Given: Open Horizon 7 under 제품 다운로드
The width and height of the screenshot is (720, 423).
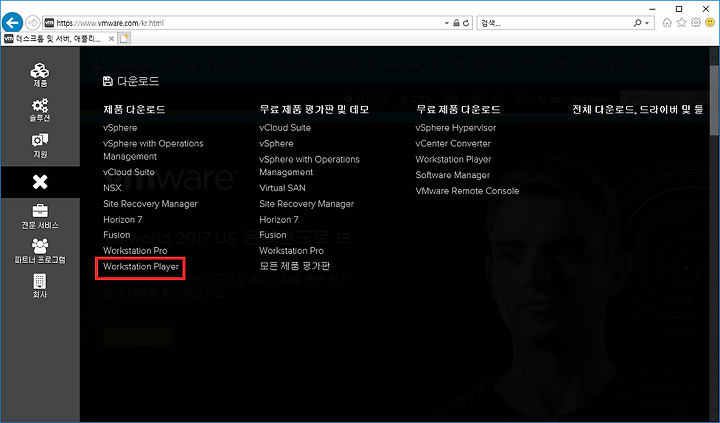Looking at the screenshot, I should pos(122,220).
